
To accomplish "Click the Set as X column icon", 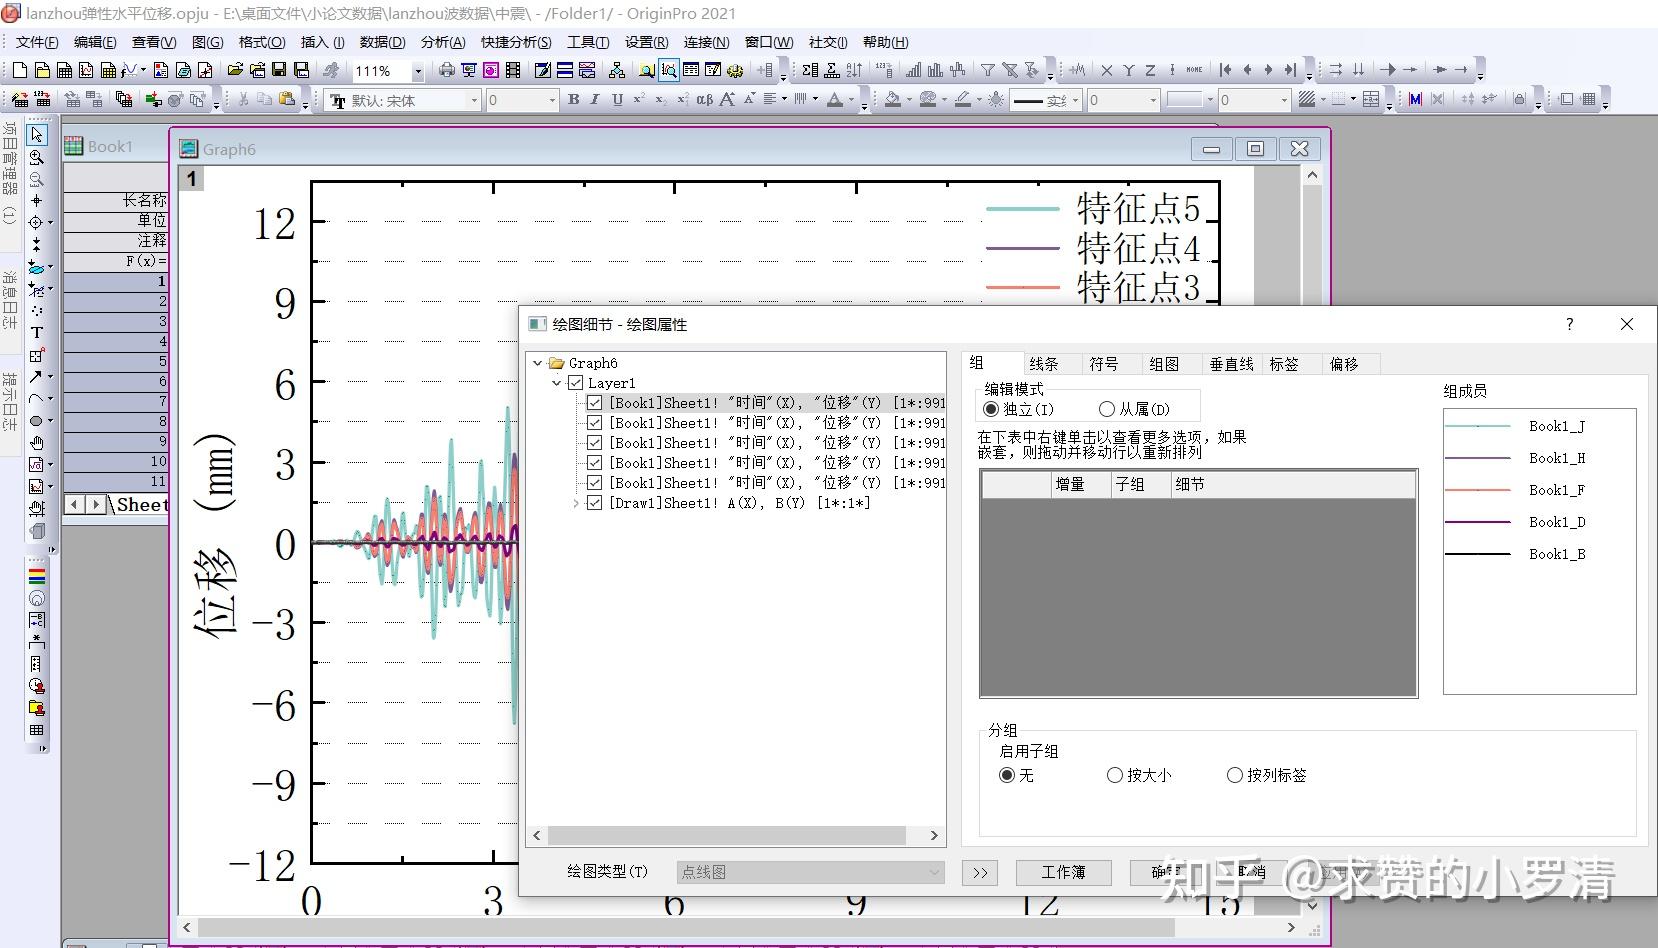I will (x=1106, y=70).
